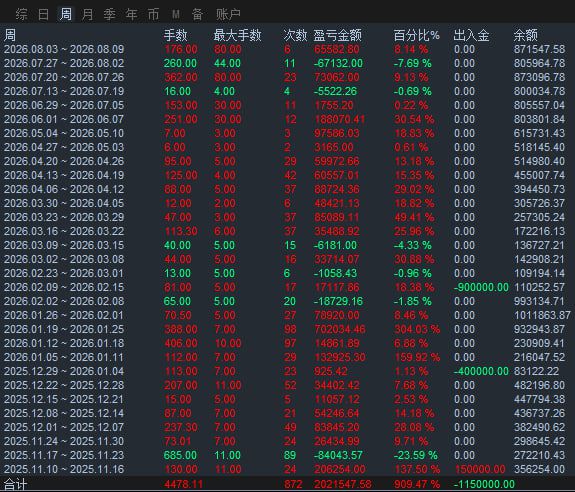Select week row 2026.03.02 ~ 2026.03.08

click(x=288, y=259)
